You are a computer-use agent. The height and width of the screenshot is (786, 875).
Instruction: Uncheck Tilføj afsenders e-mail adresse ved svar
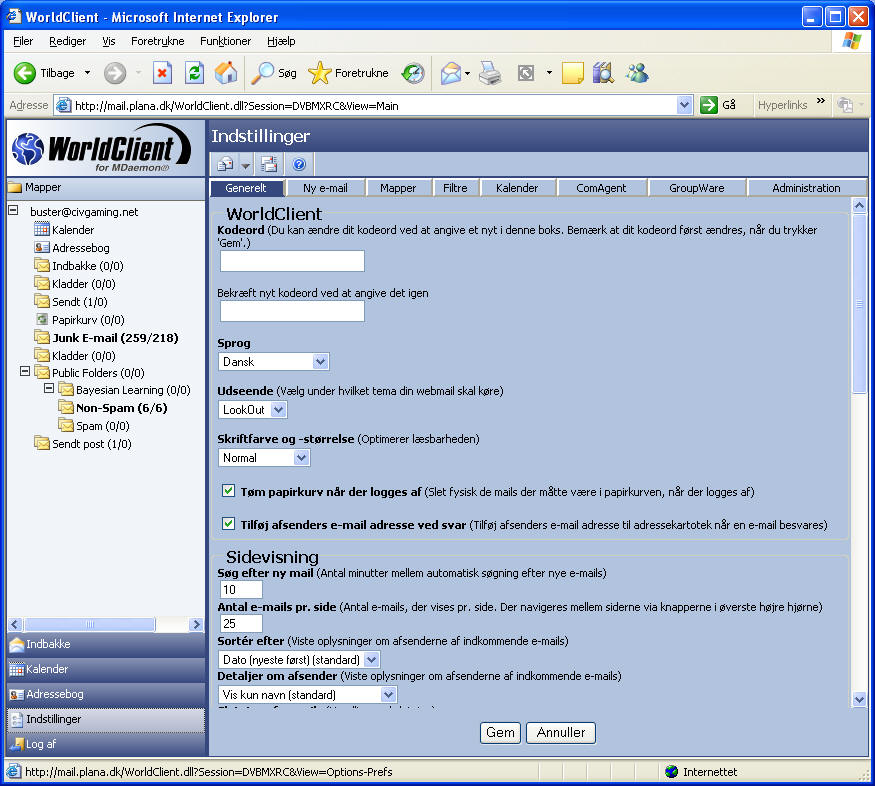pos(228,524)
